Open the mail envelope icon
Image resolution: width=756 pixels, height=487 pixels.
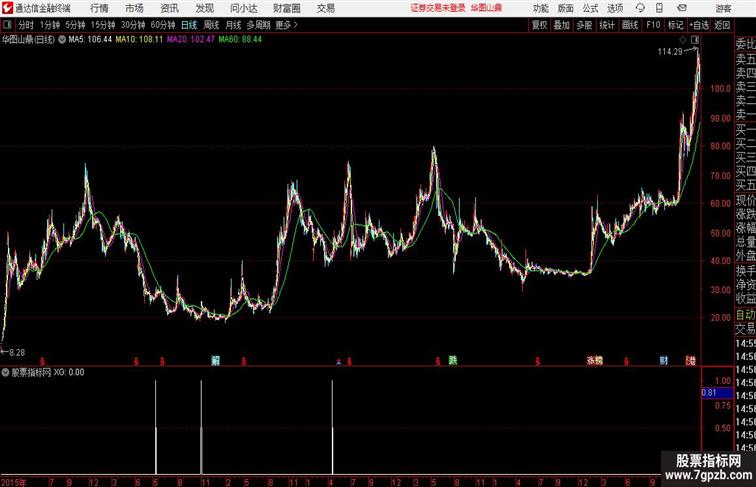point(682,8)
